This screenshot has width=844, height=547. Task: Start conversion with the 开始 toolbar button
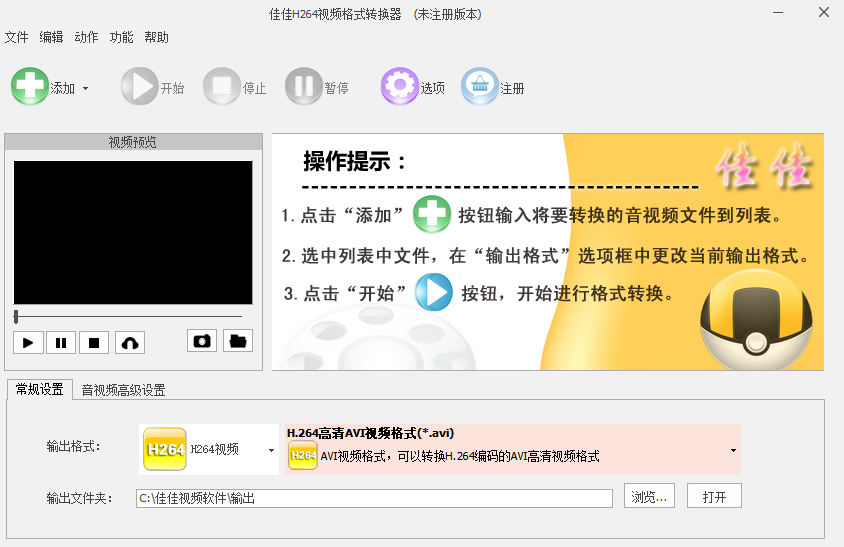pyautogui.click(x=153, y=86)
